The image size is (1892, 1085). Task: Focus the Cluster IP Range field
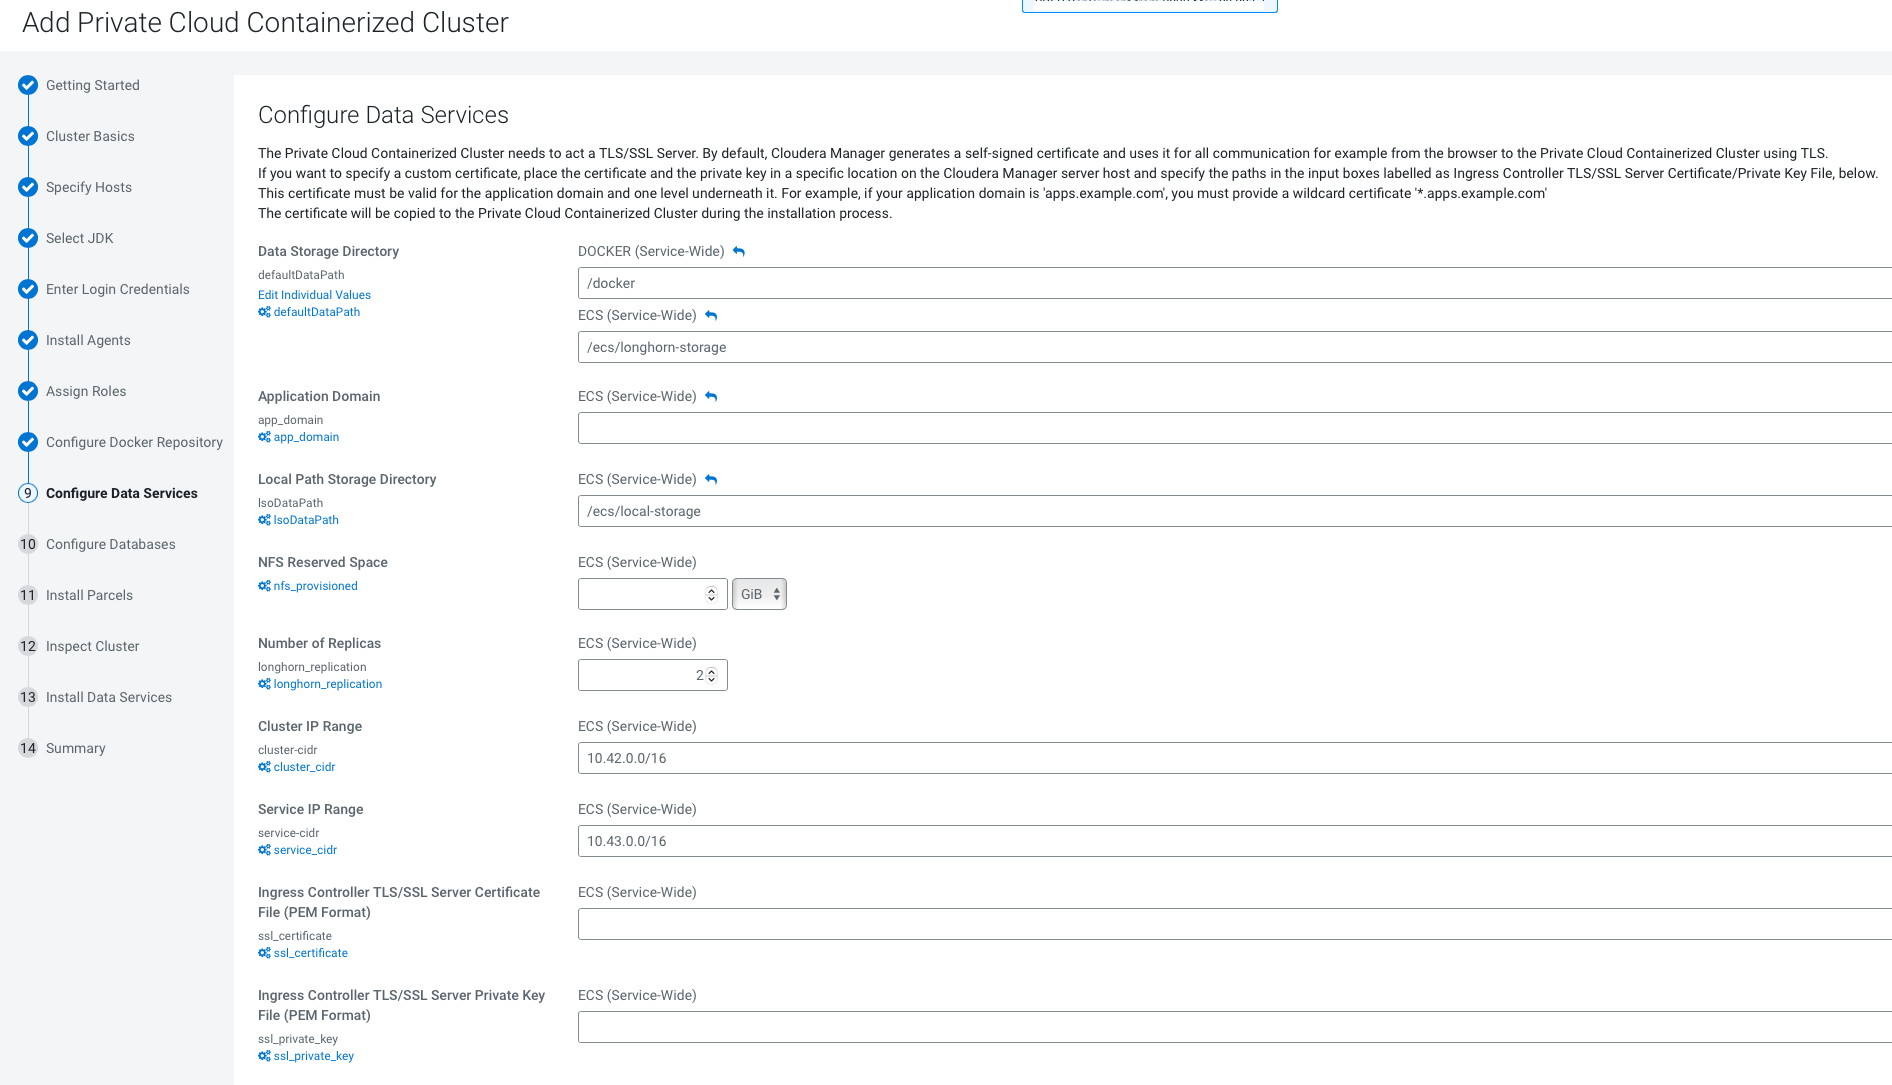click(x=1230, y=758)
